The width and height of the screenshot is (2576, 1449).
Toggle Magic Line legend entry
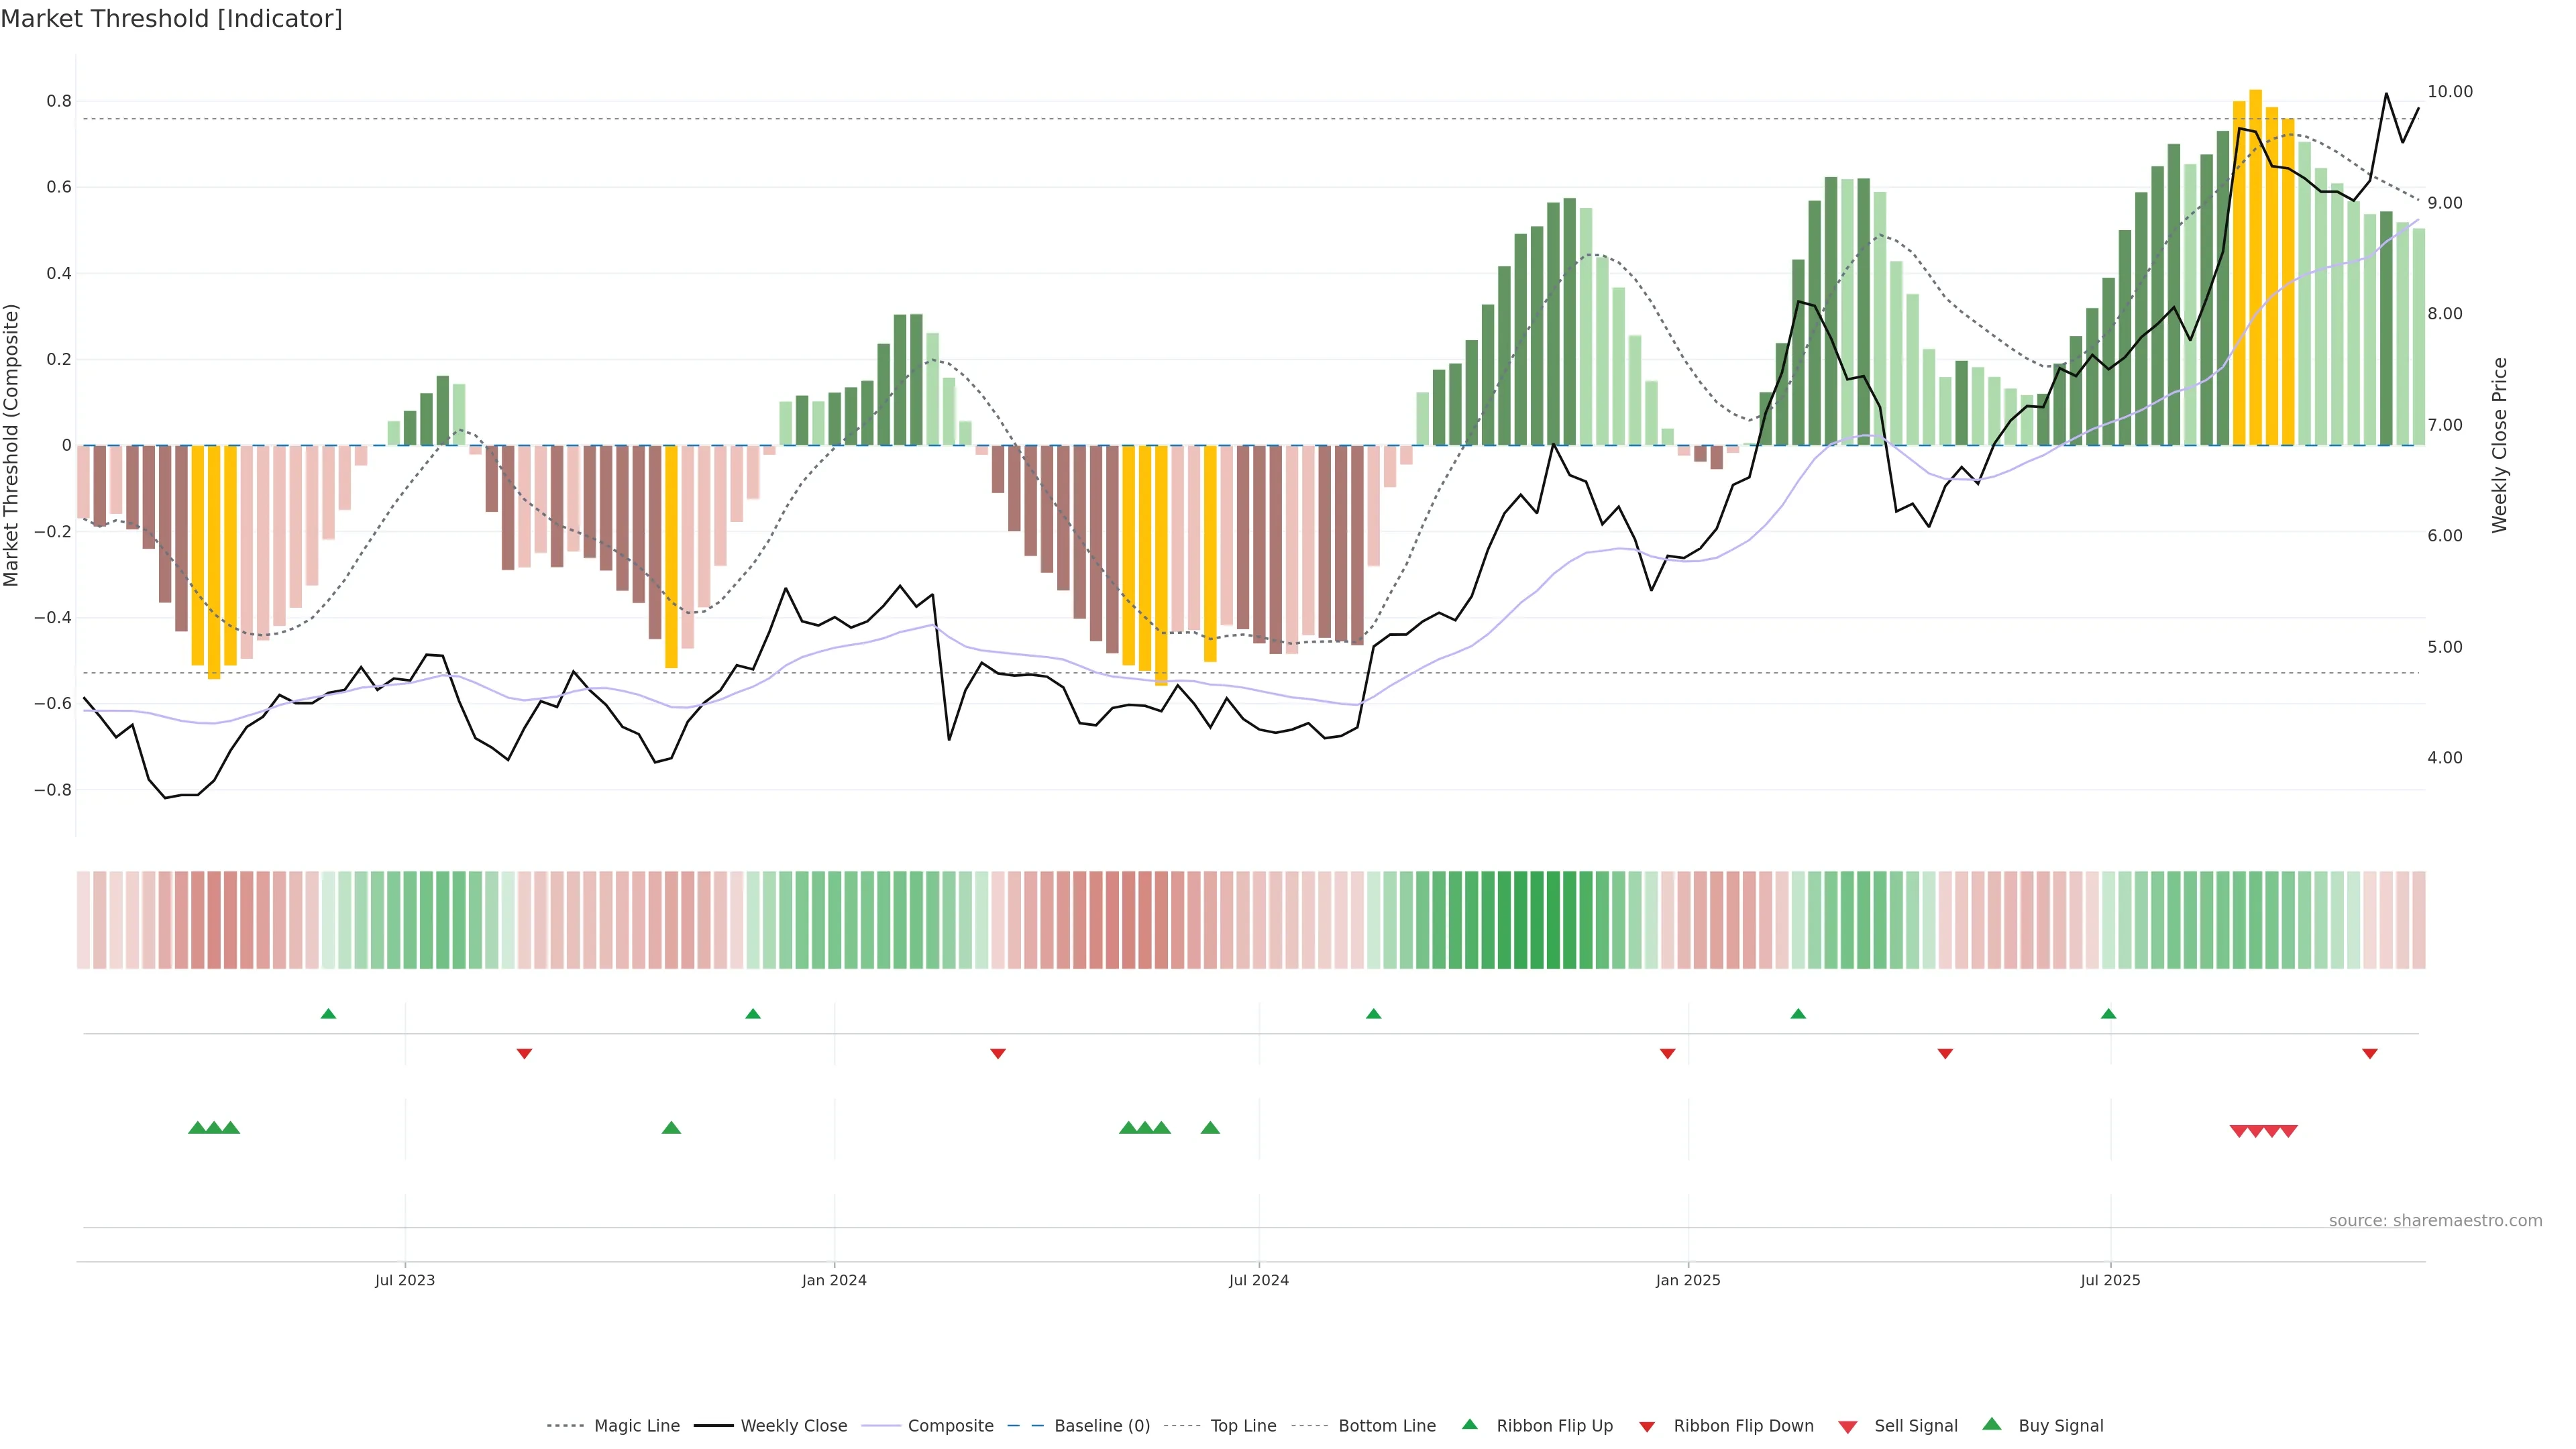point(636,1426)
